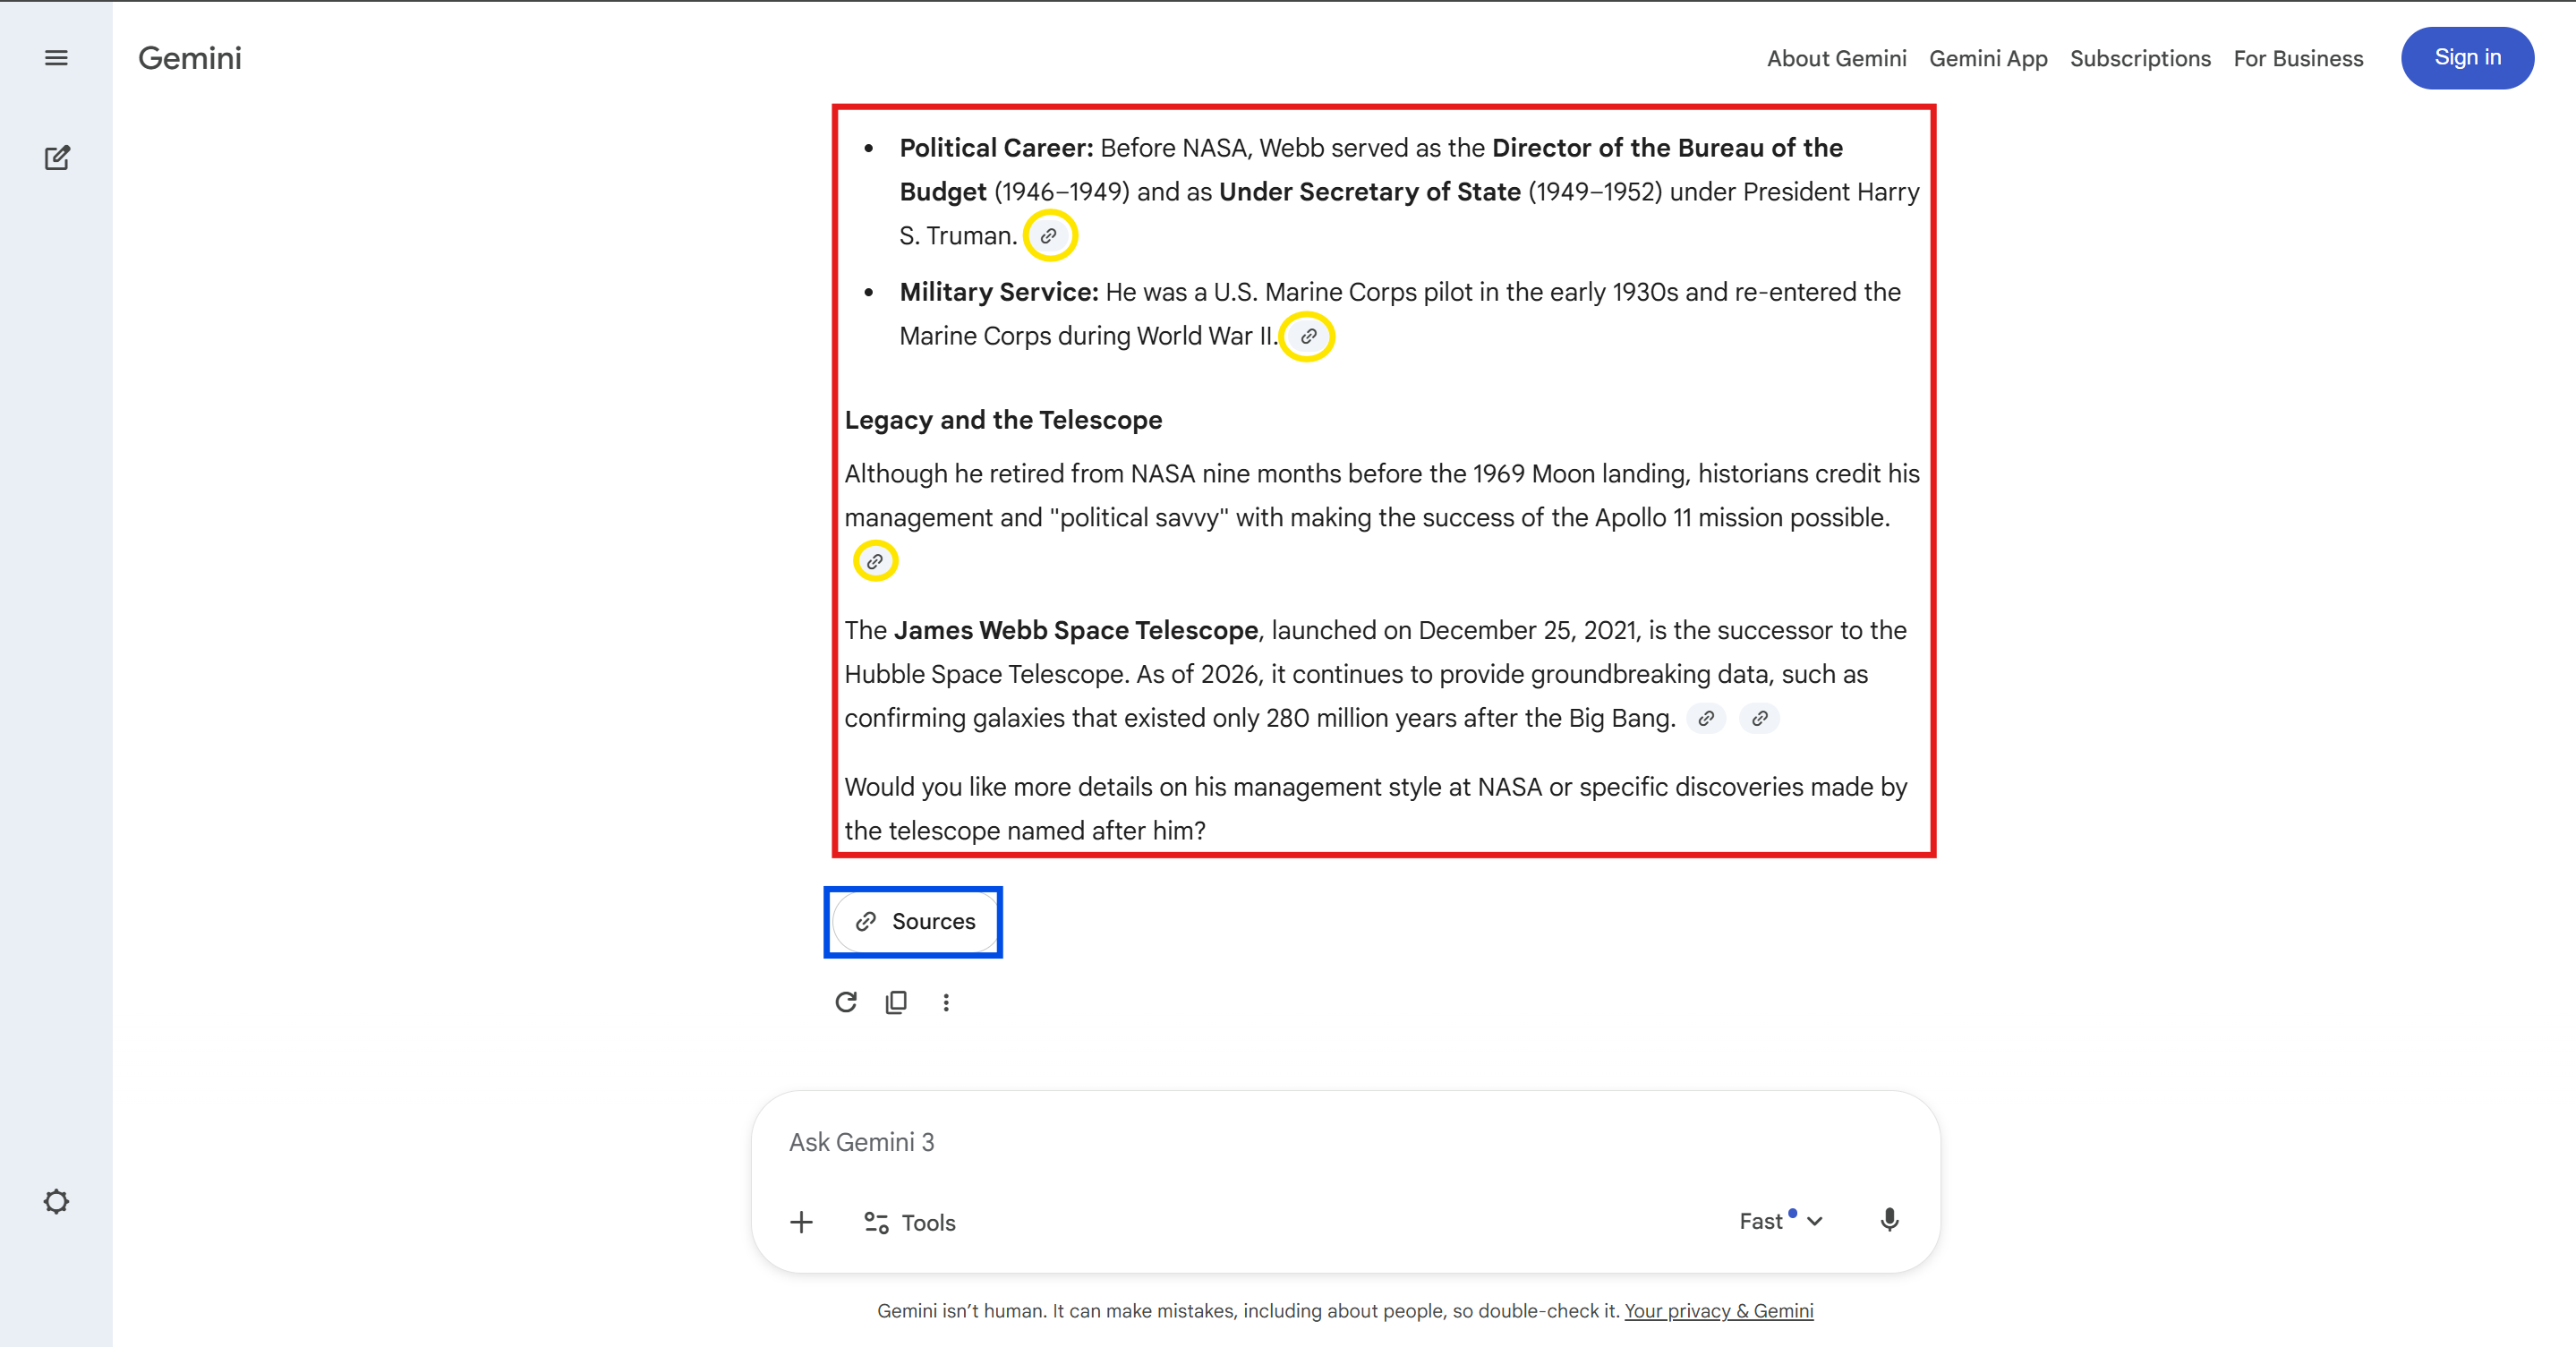The image size is (2576, 1347).
Task: Open the three-dot more options menu
Action: point(946,1002)
